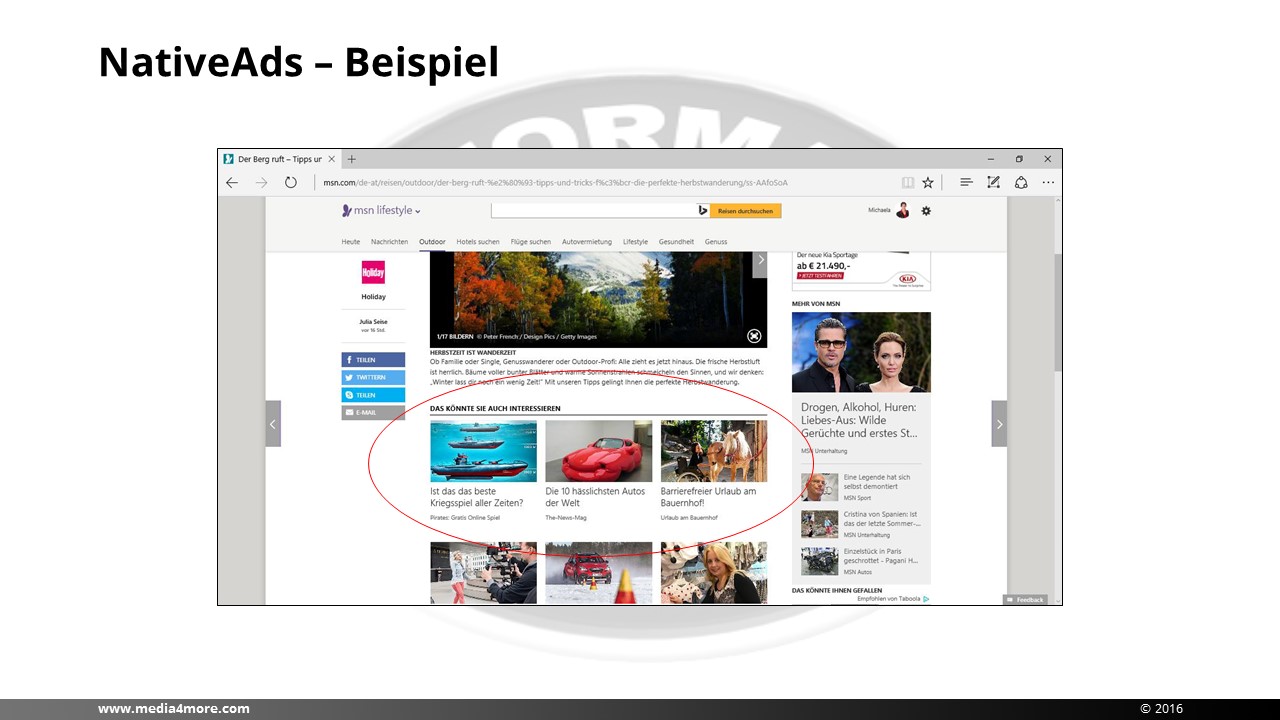Go to next article with right arrow
This screenshot has width=1280, height=720.
pos(998,424)
